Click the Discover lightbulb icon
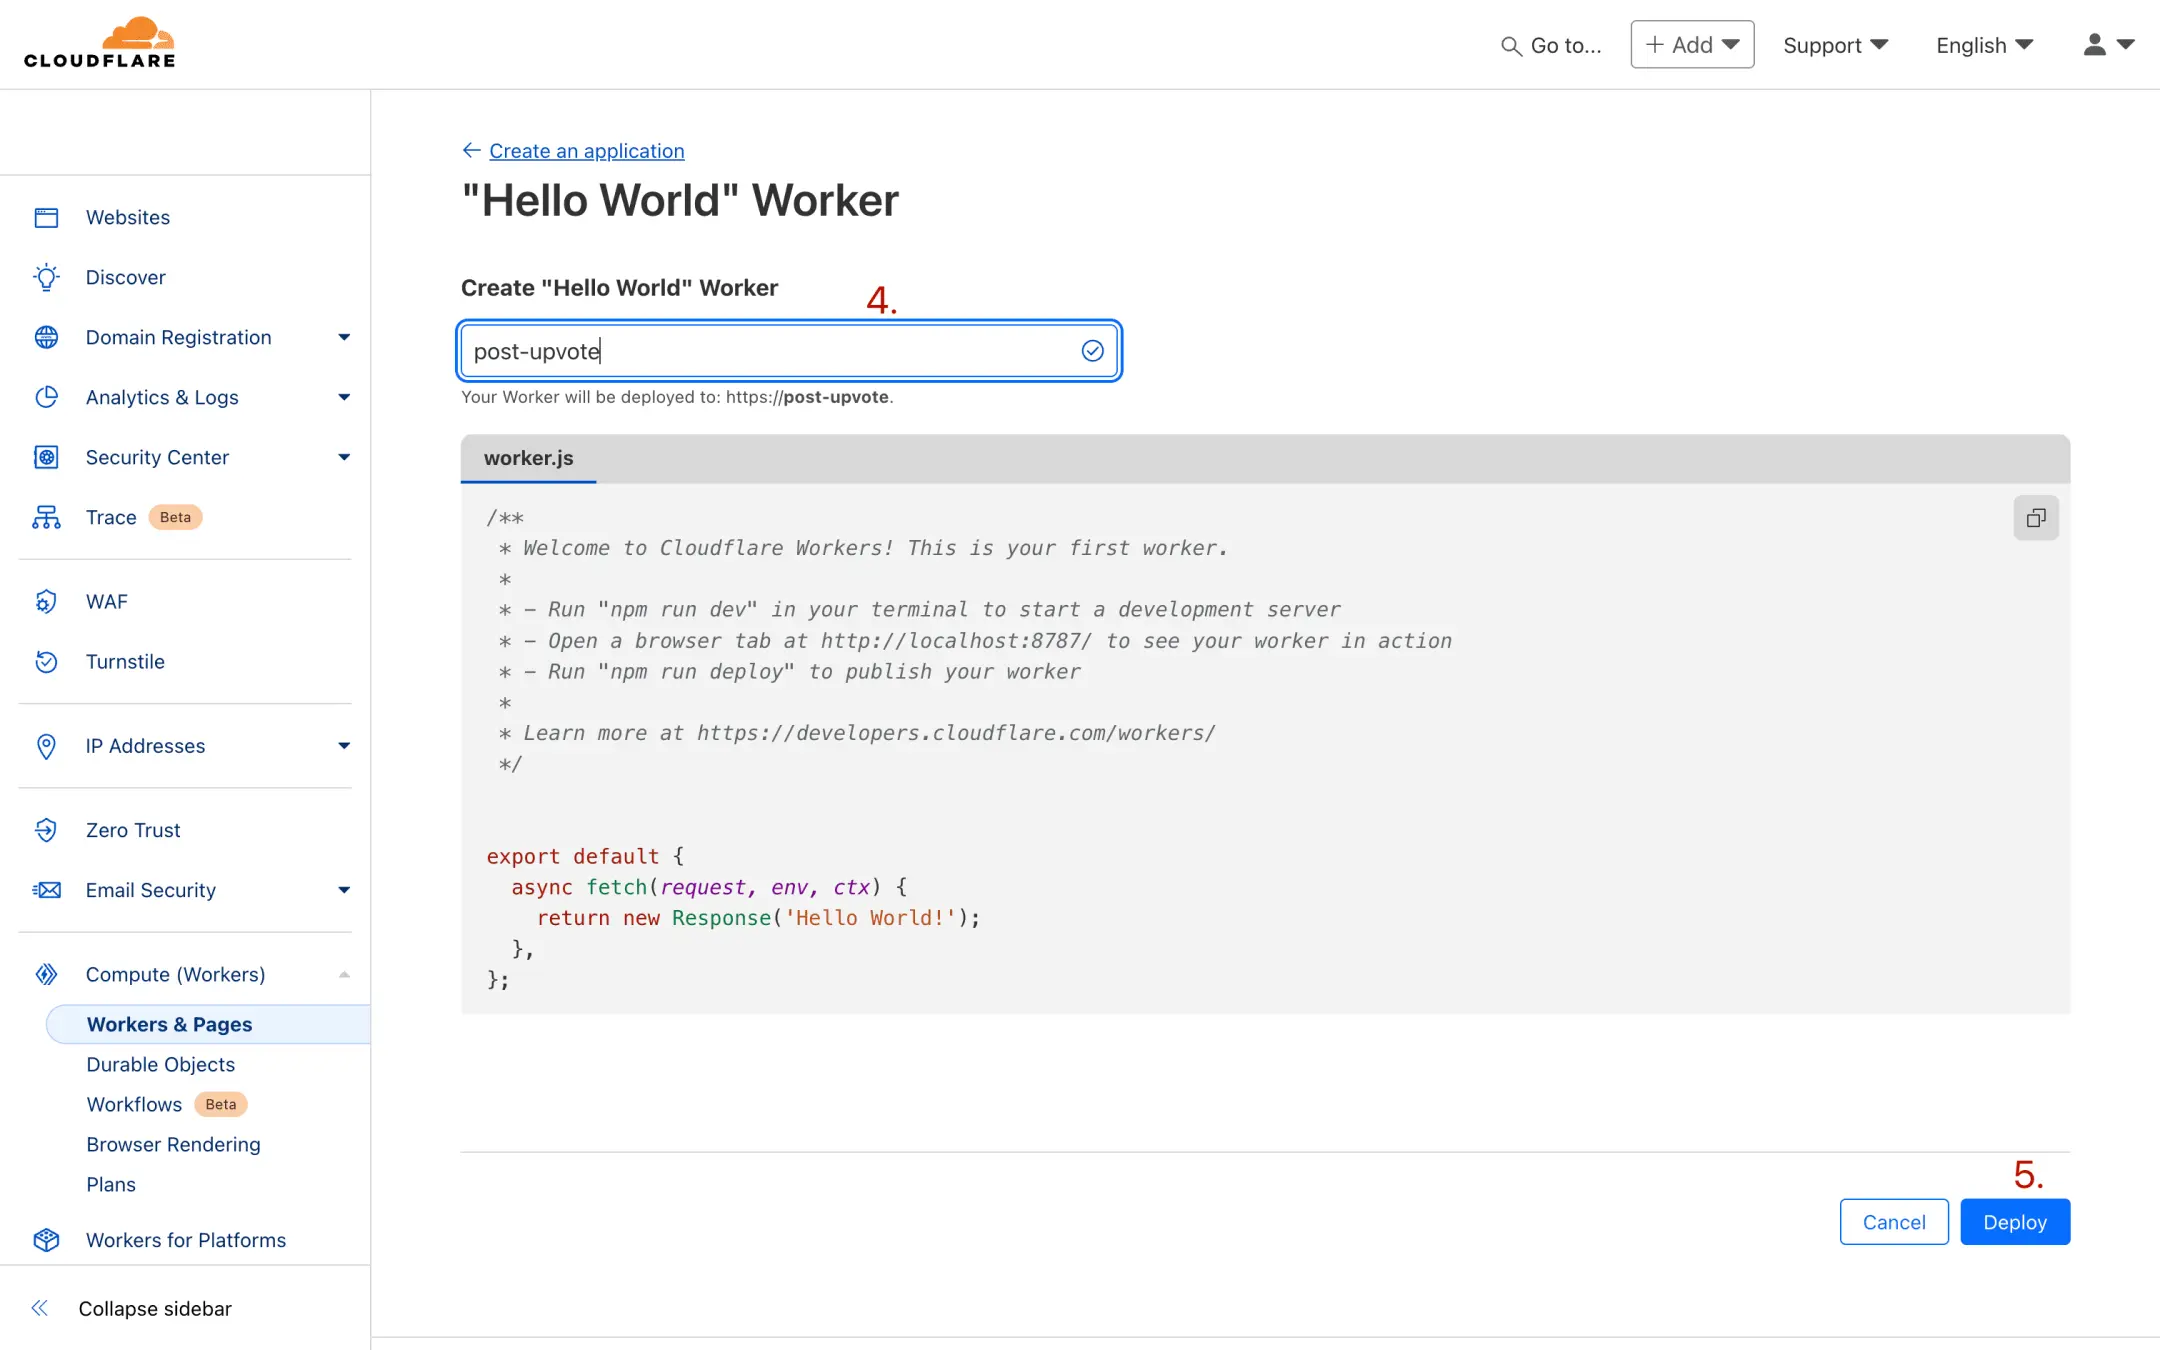The image size is (2160, 1350). tap(46, 277)
